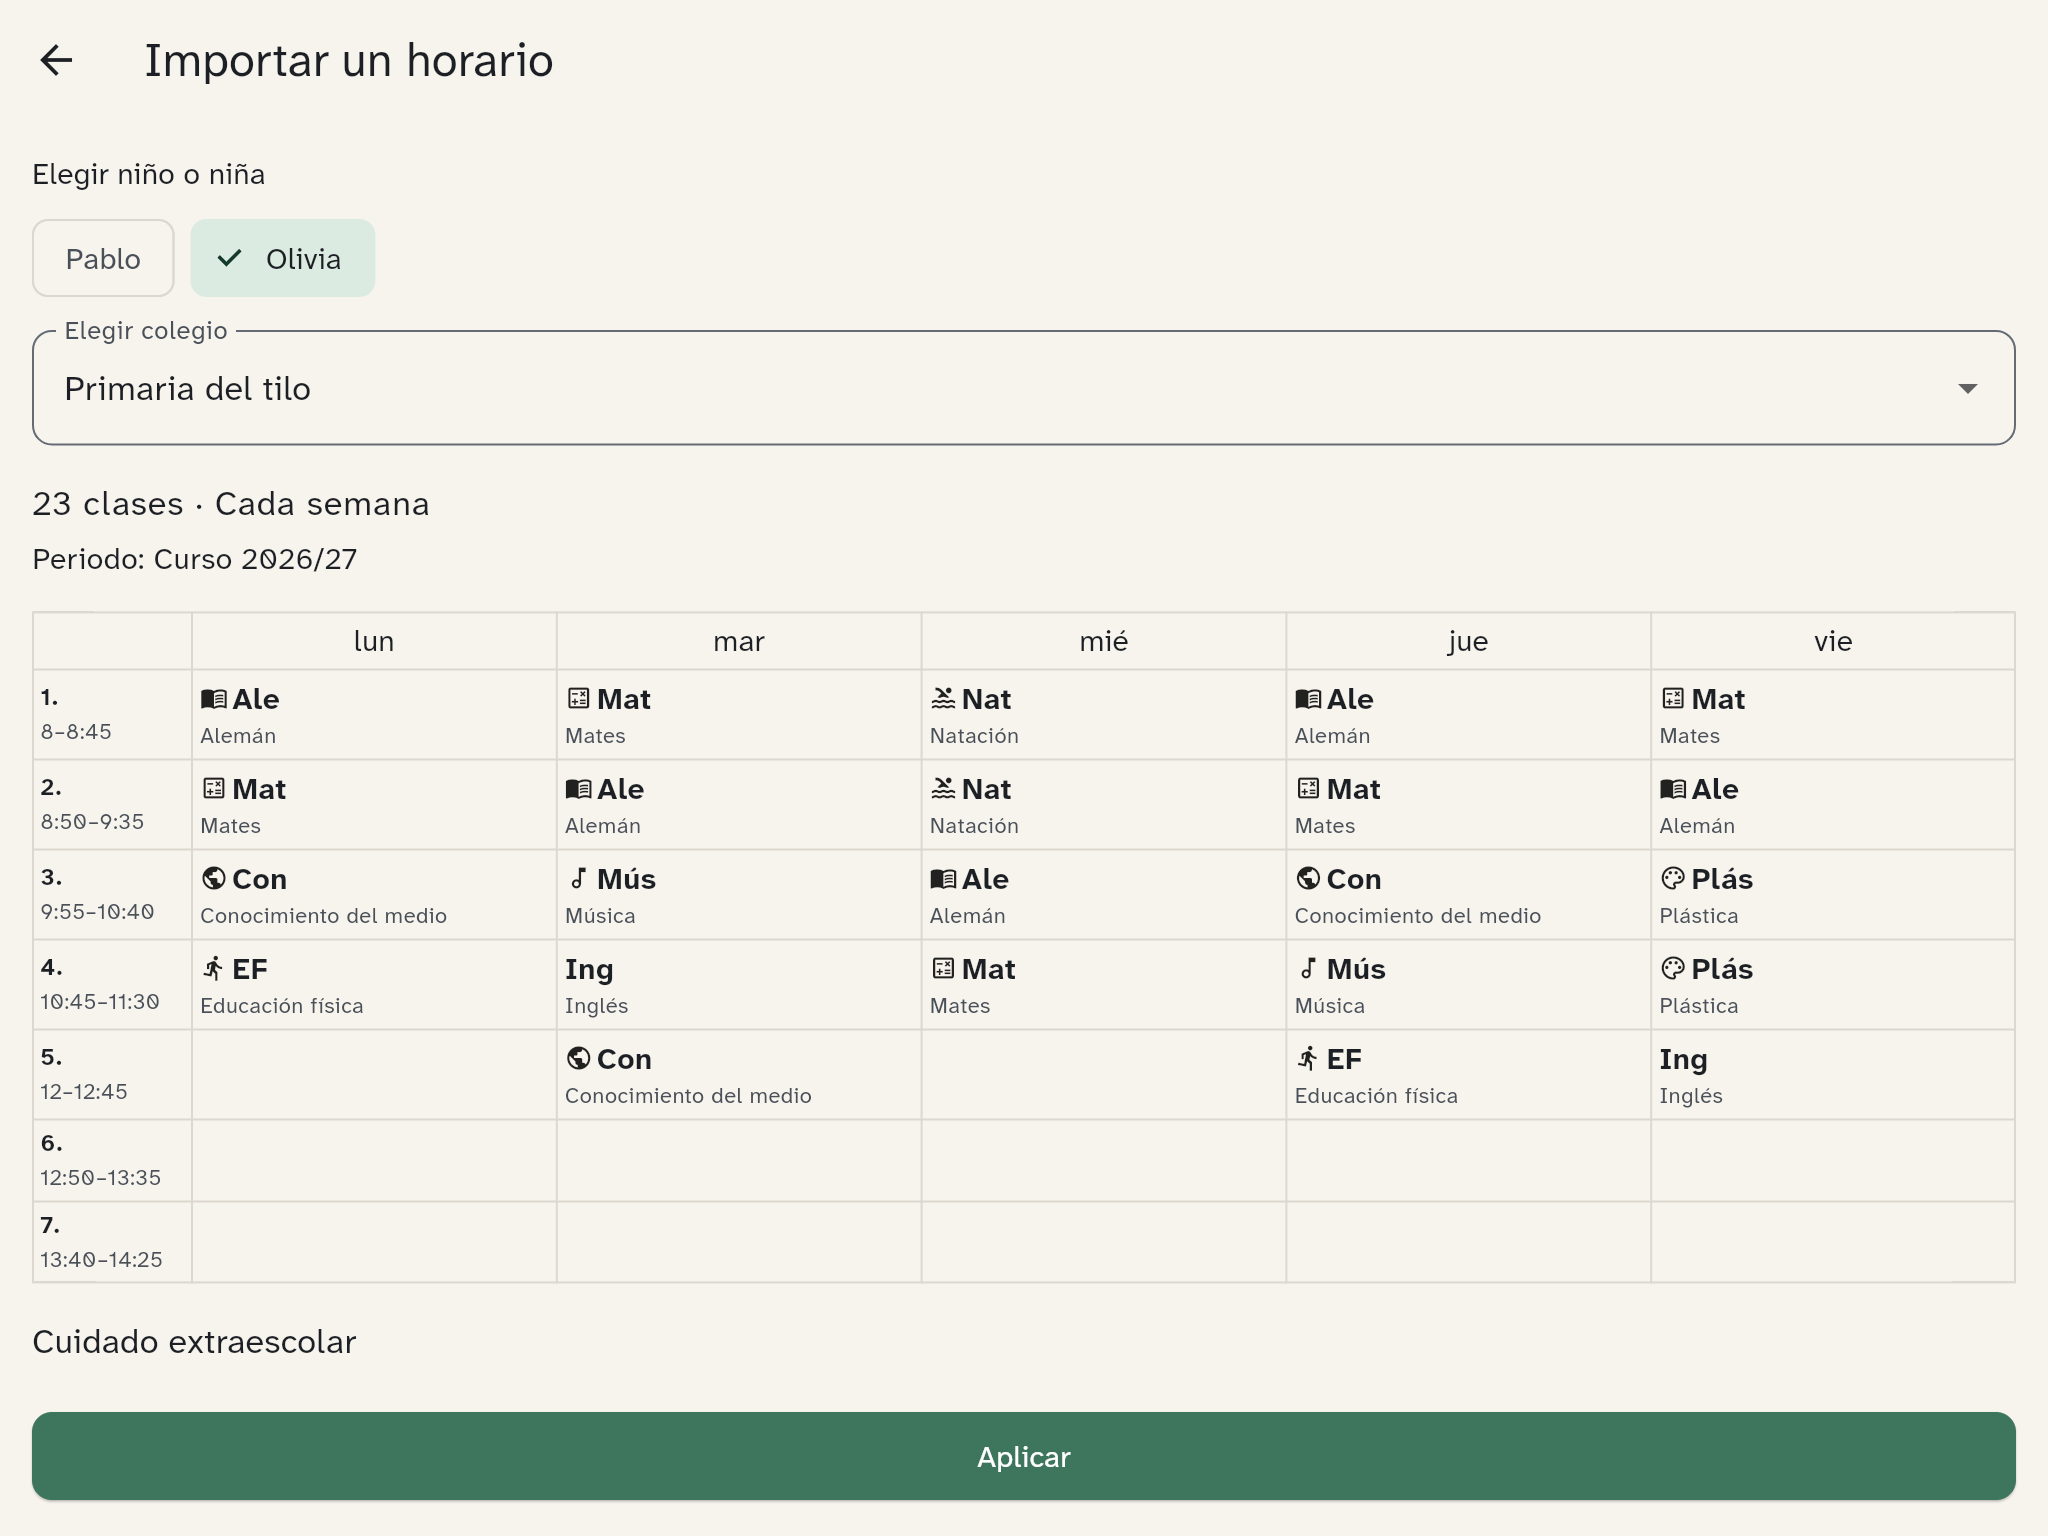Click the calculator icon for Wednesday period 4 Mates
The width and height of the screenshot is (2048, 1536).
point(943,969)
